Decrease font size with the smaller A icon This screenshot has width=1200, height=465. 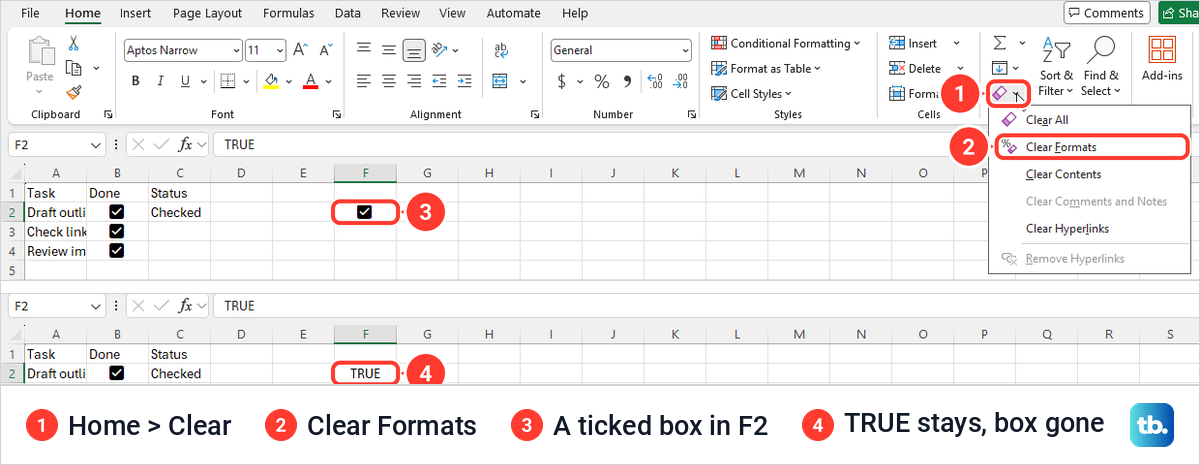pos(325,50)
